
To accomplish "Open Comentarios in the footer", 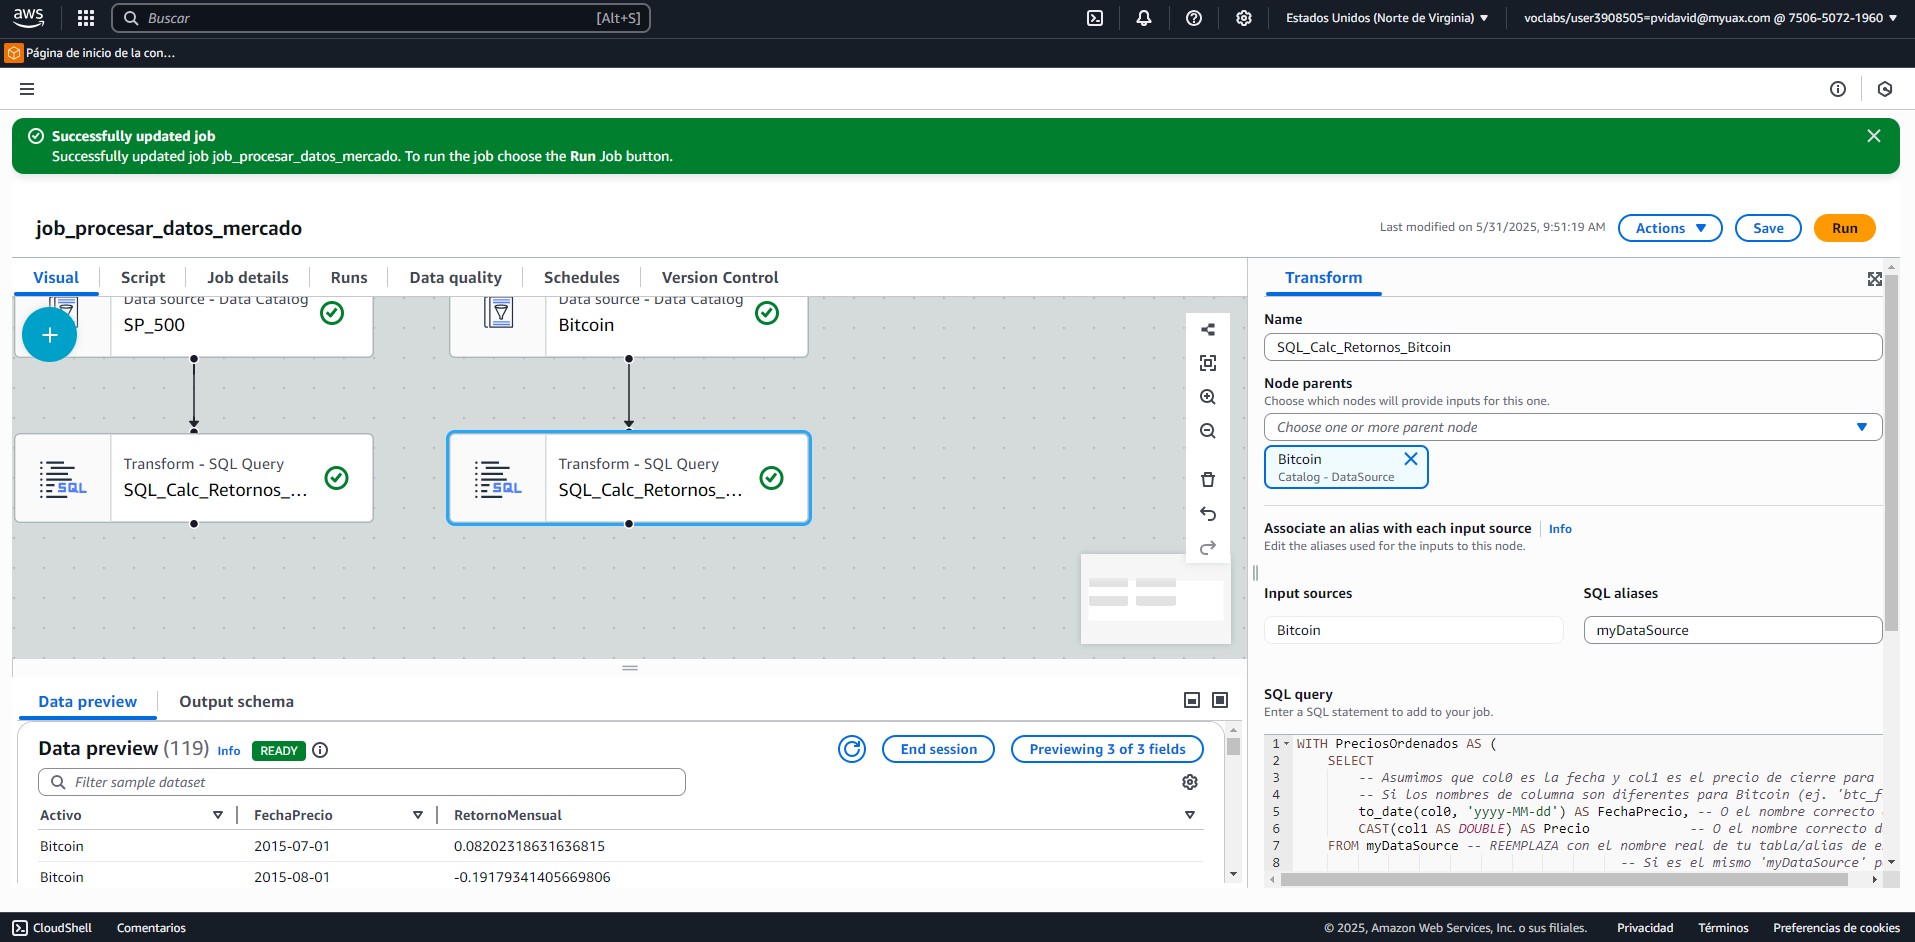I will click(x=151, y=928).
